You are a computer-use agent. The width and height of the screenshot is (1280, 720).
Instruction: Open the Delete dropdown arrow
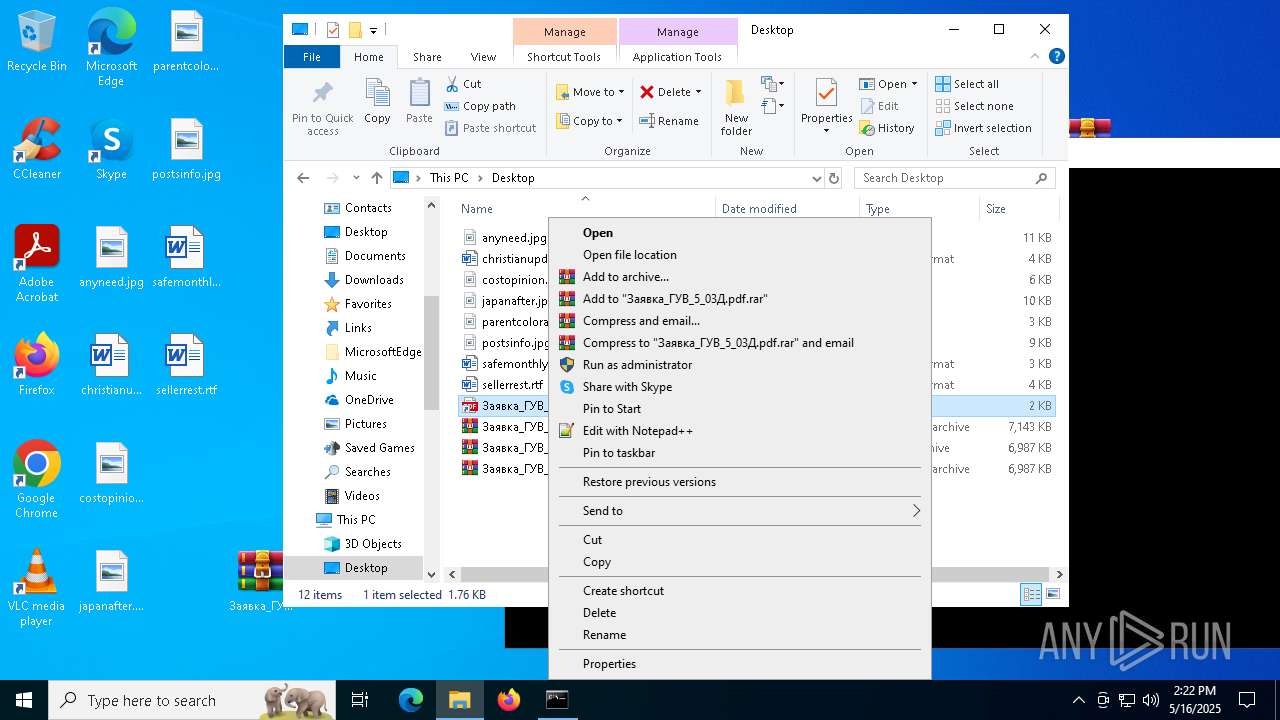pos(698,92)
